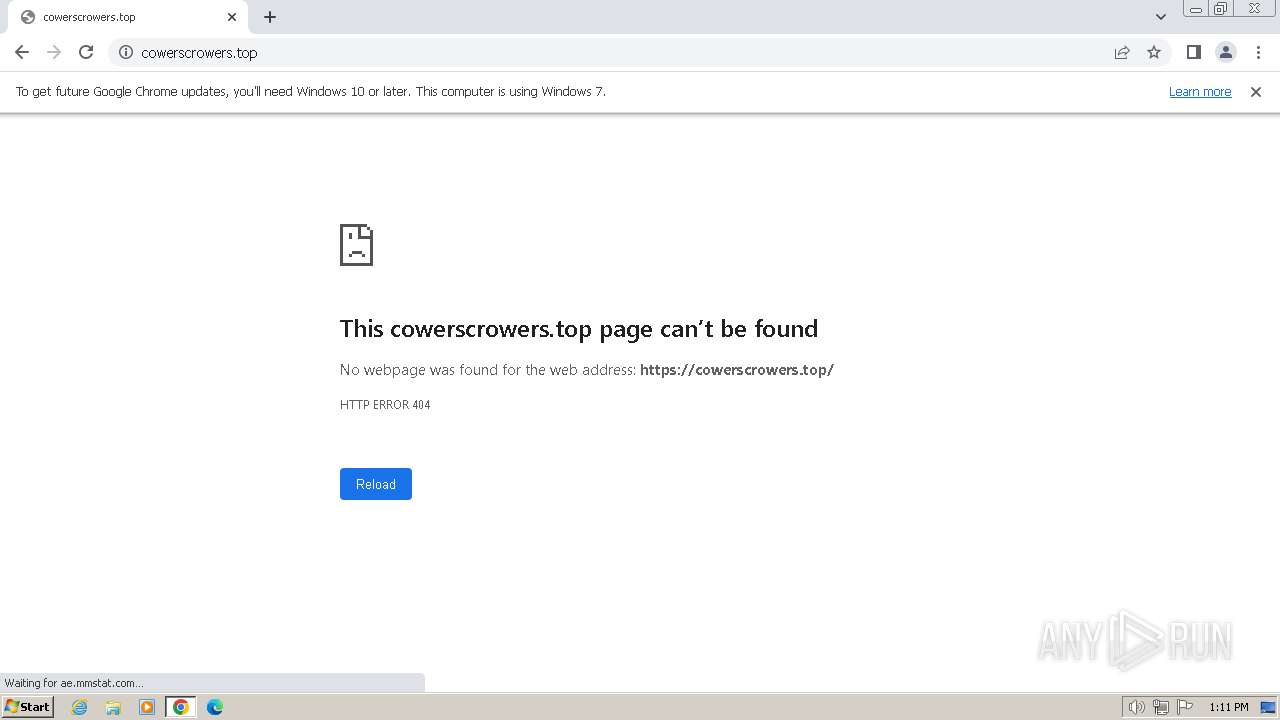Expand the tab search dropdown arrow
1280x720 pixels.
tap(1161, 17)
